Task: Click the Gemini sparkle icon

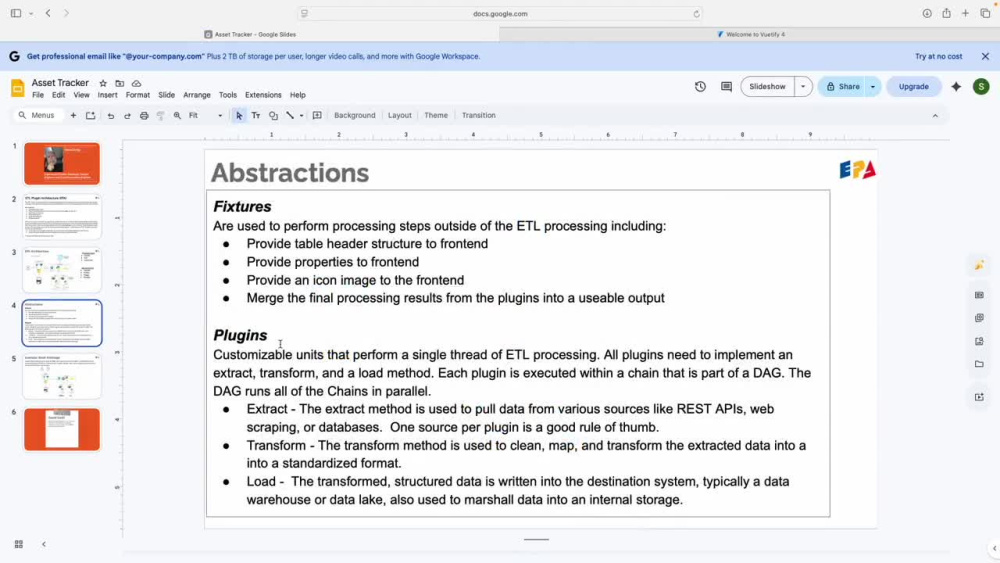Action: [x=956, y=87]
